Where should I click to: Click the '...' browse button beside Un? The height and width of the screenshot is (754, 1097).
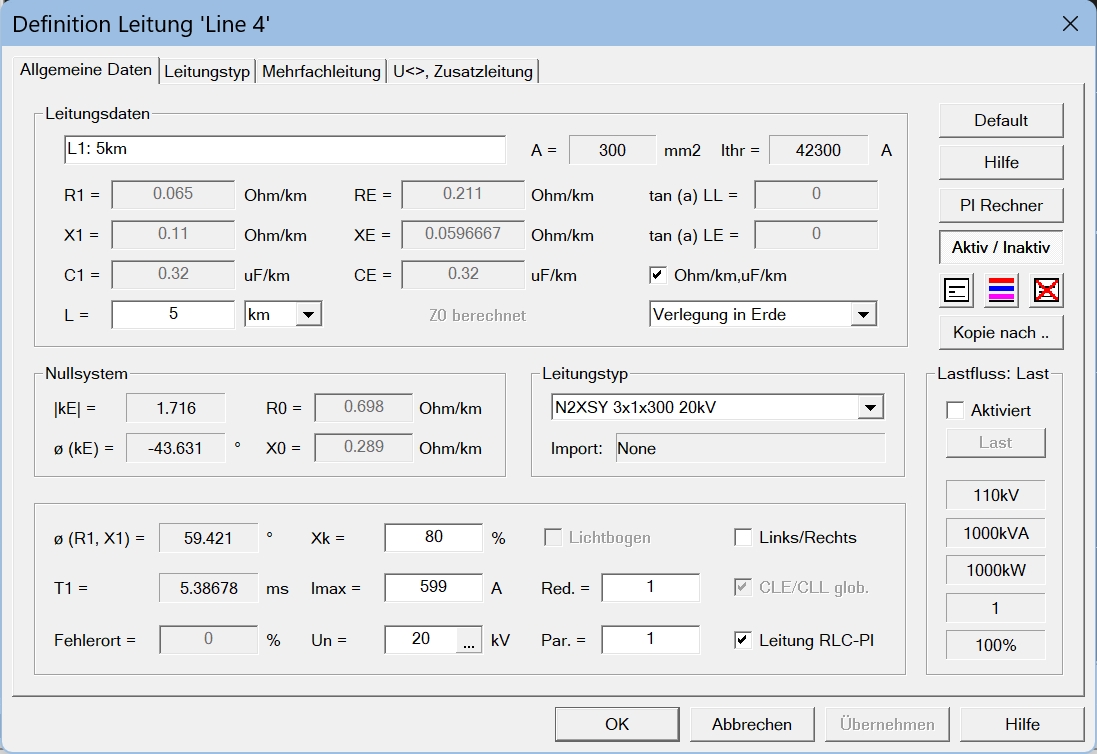point(469,640)
